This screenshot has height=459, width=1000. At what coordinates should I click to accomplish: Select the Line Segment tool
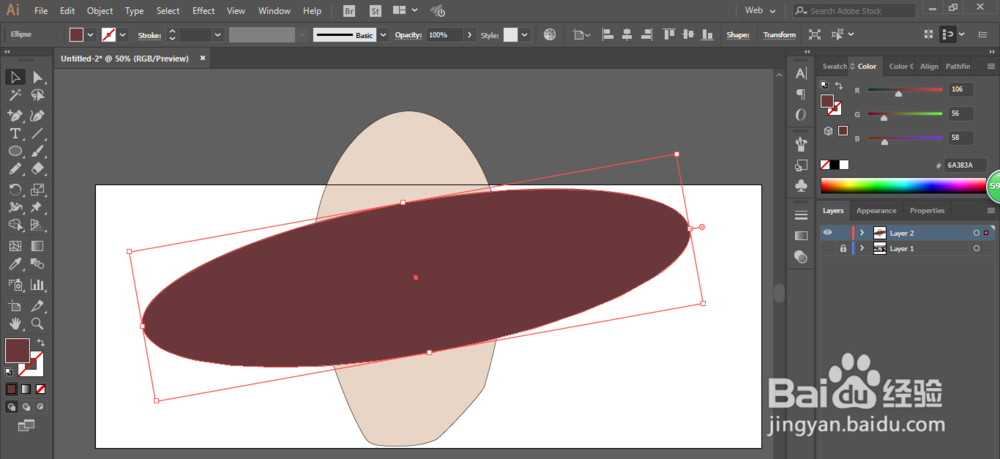click(38, 133)
